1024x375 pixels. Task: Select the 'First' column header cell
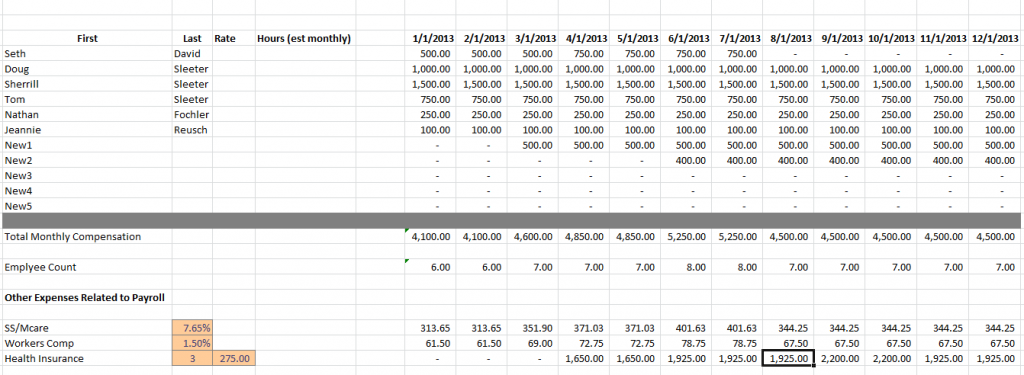(x=87, y=39)
